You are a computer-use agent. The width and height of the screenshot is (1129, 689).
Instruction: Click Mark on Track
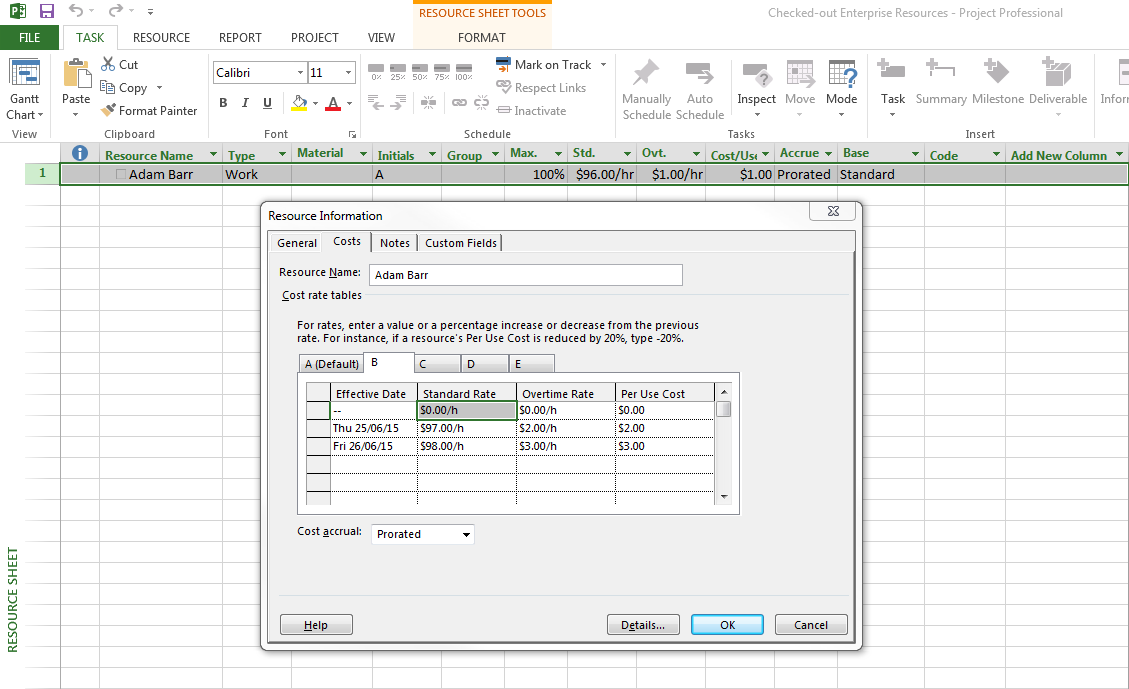(544, 64)
